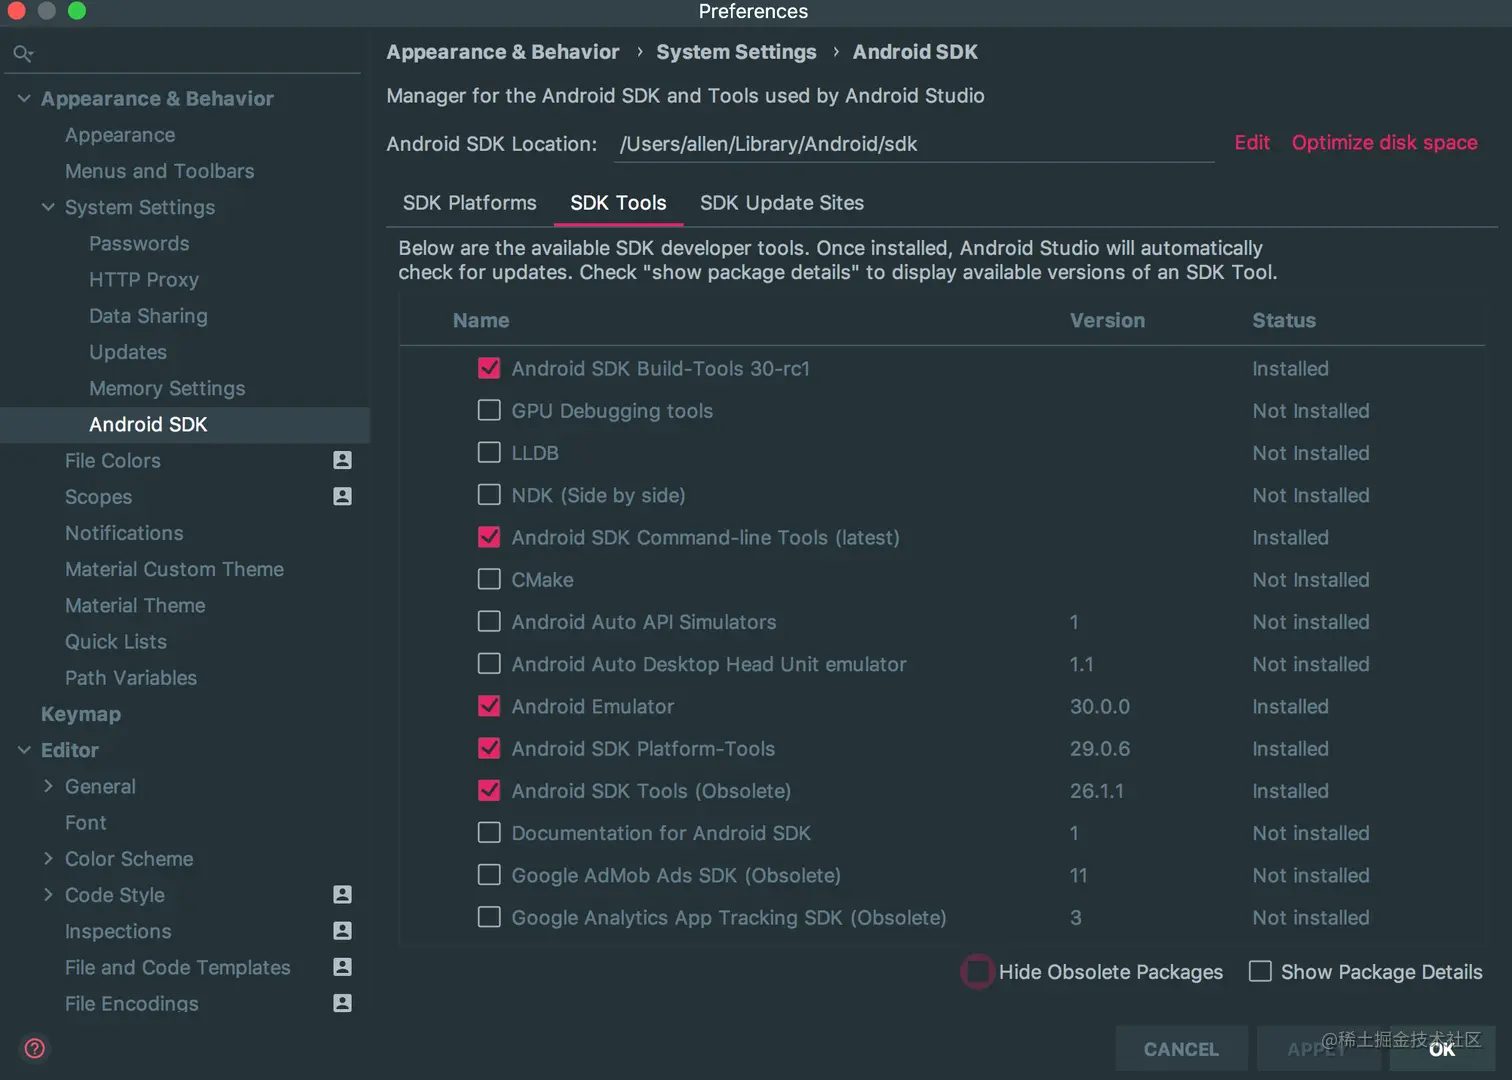Image resolution: width=1512 pixels, height=1080 pixels.
Task: Click Optimize disk space link
Action: click(x=1384, y=143)
